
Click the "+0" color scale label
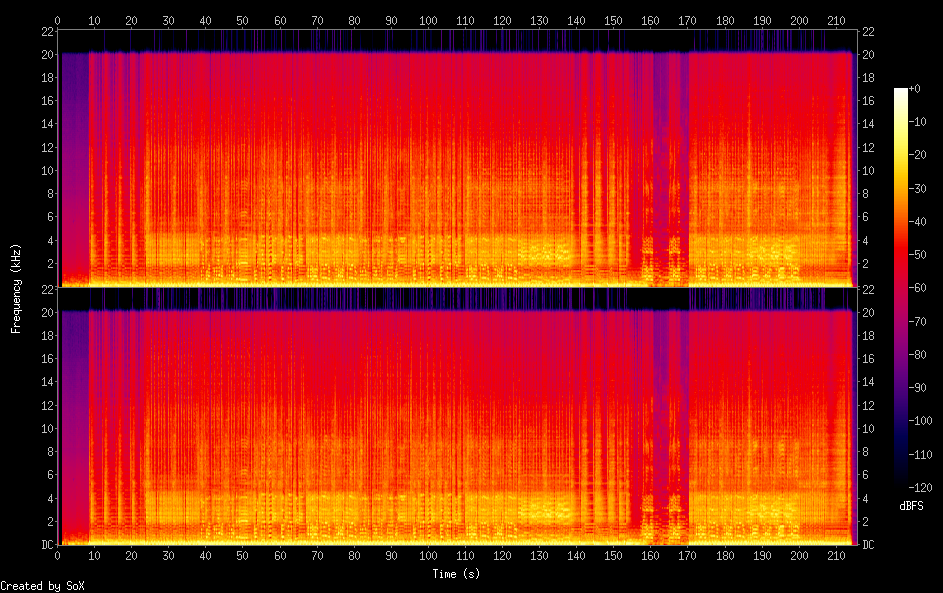click(915, 88)
